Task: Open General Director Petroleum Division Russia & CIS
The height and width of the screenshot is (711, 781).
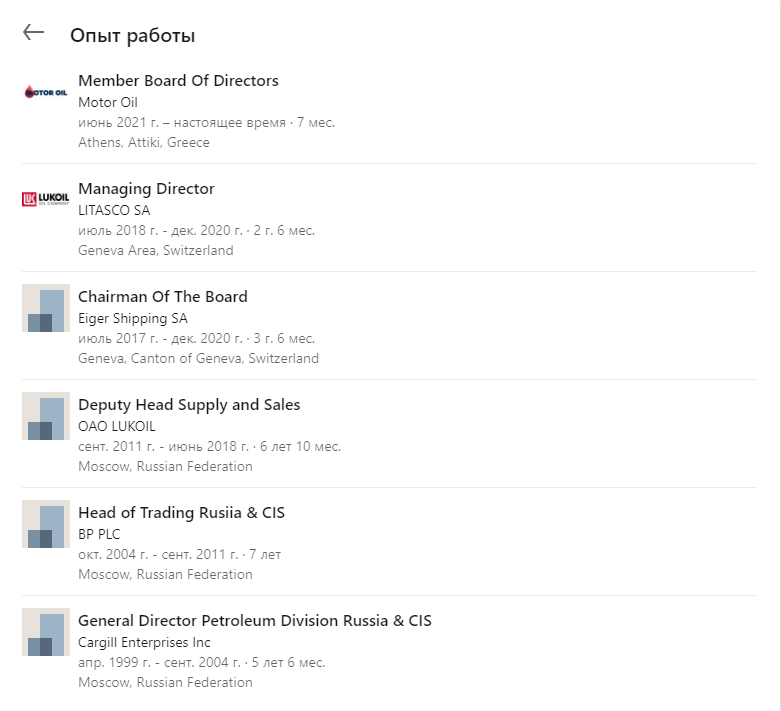Action: (x=254, y=621)
